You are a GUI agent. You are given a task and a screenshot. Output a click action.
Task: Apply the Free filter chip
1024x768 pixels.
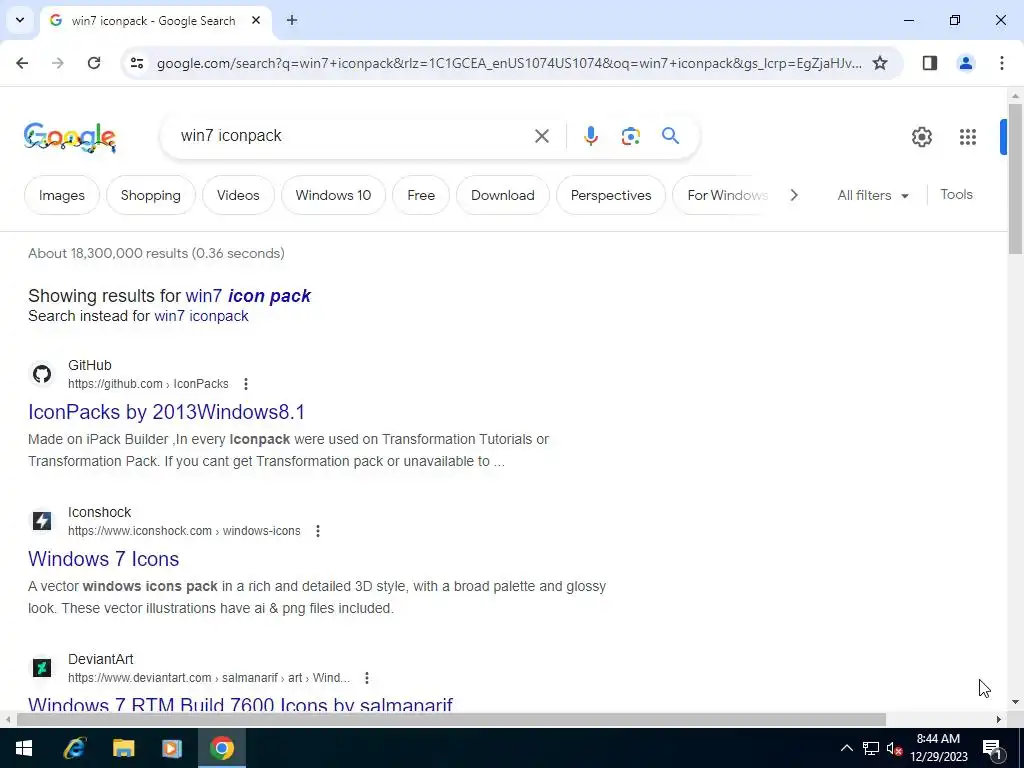[x=421, y=195]
